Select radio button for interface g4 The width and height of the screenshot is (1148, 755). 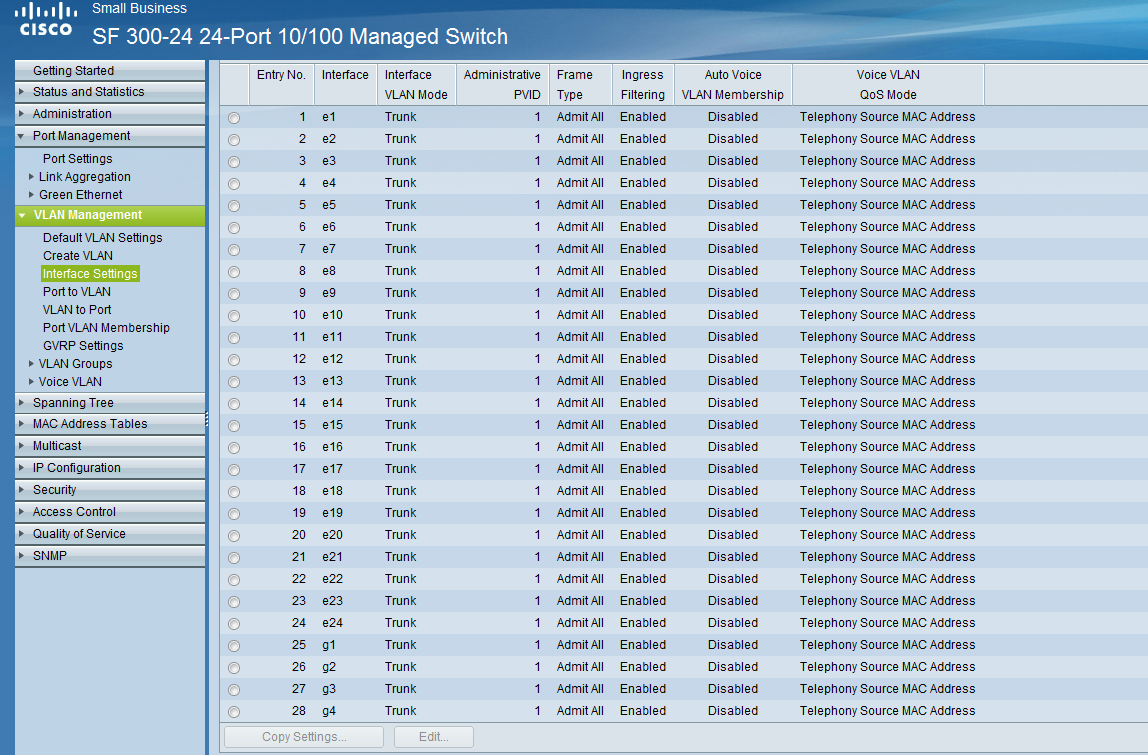coord(234,712)
